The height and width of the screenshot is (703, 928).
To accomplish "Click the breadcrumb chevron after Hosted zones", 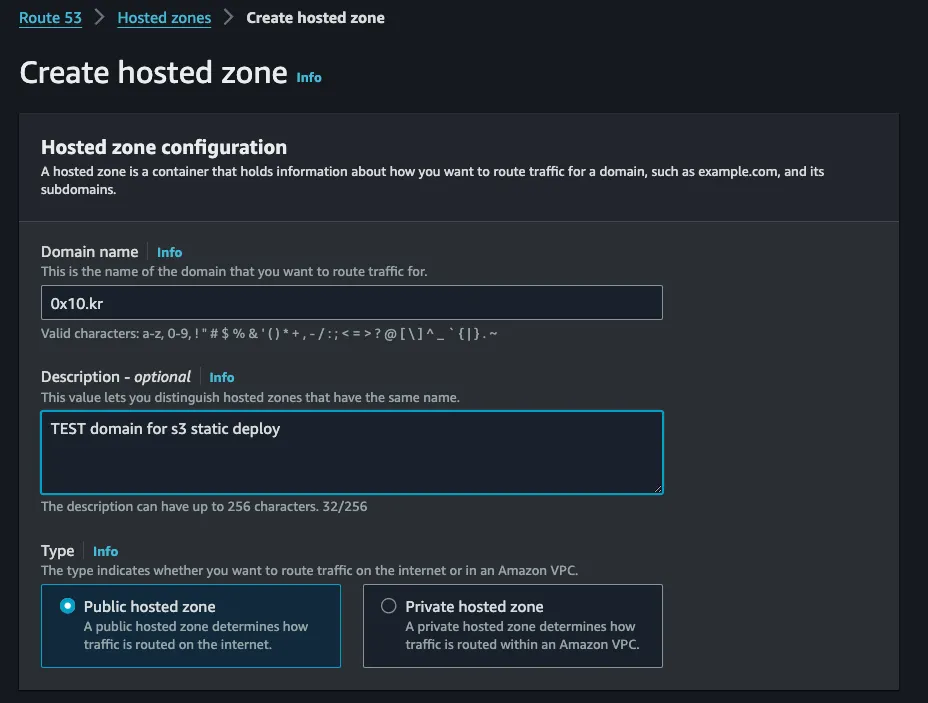I will click(229, 18).
